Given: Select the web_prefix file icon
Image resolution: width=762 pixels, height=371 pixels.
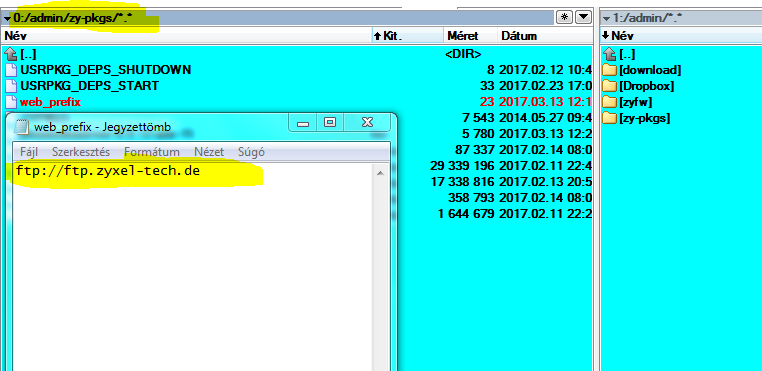Looking at the screenshot, I should 11,102.
